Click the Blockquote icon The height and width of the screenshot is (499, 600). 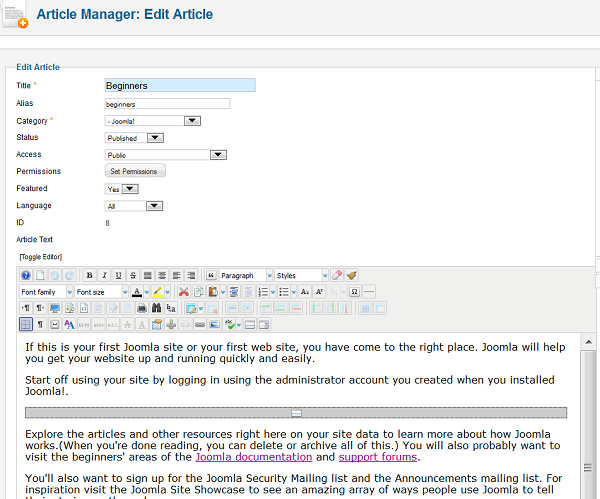point(211,275)
